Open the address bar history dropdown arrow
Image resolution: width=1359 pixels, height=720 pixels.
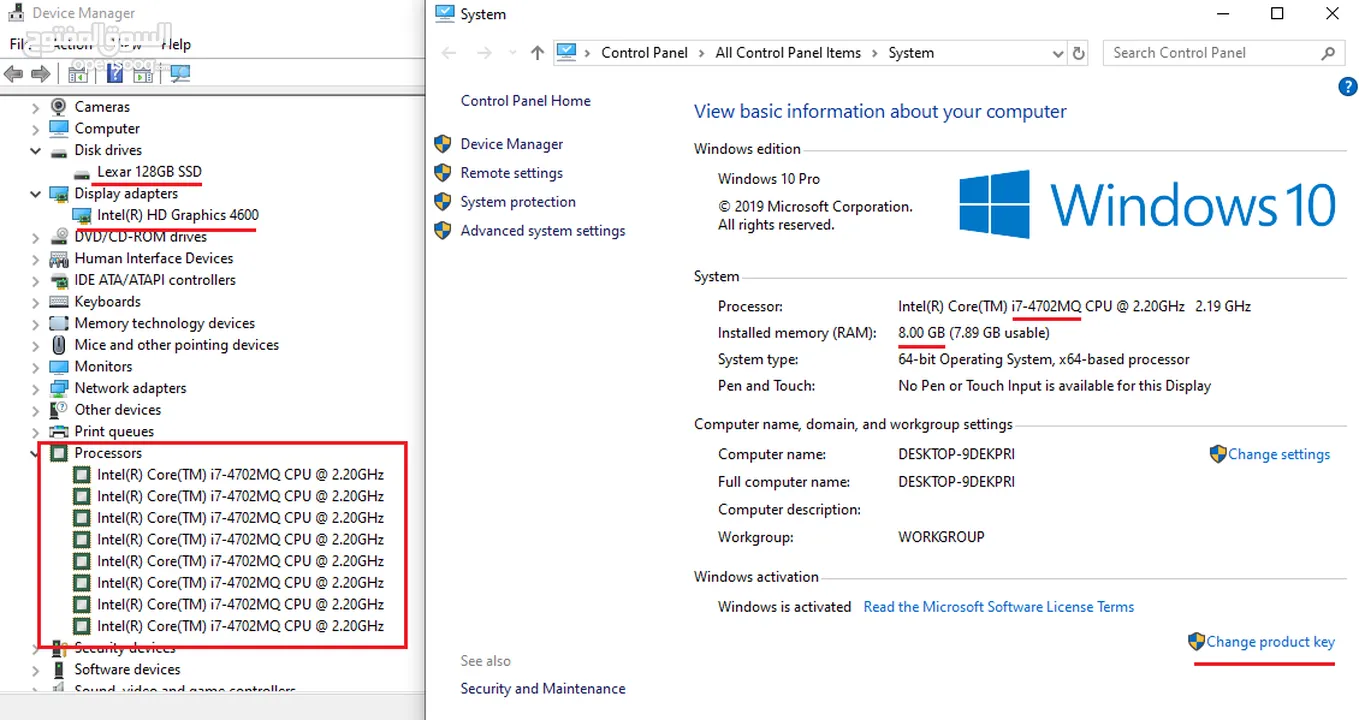pyautogui.click(x=1058, y=53)
